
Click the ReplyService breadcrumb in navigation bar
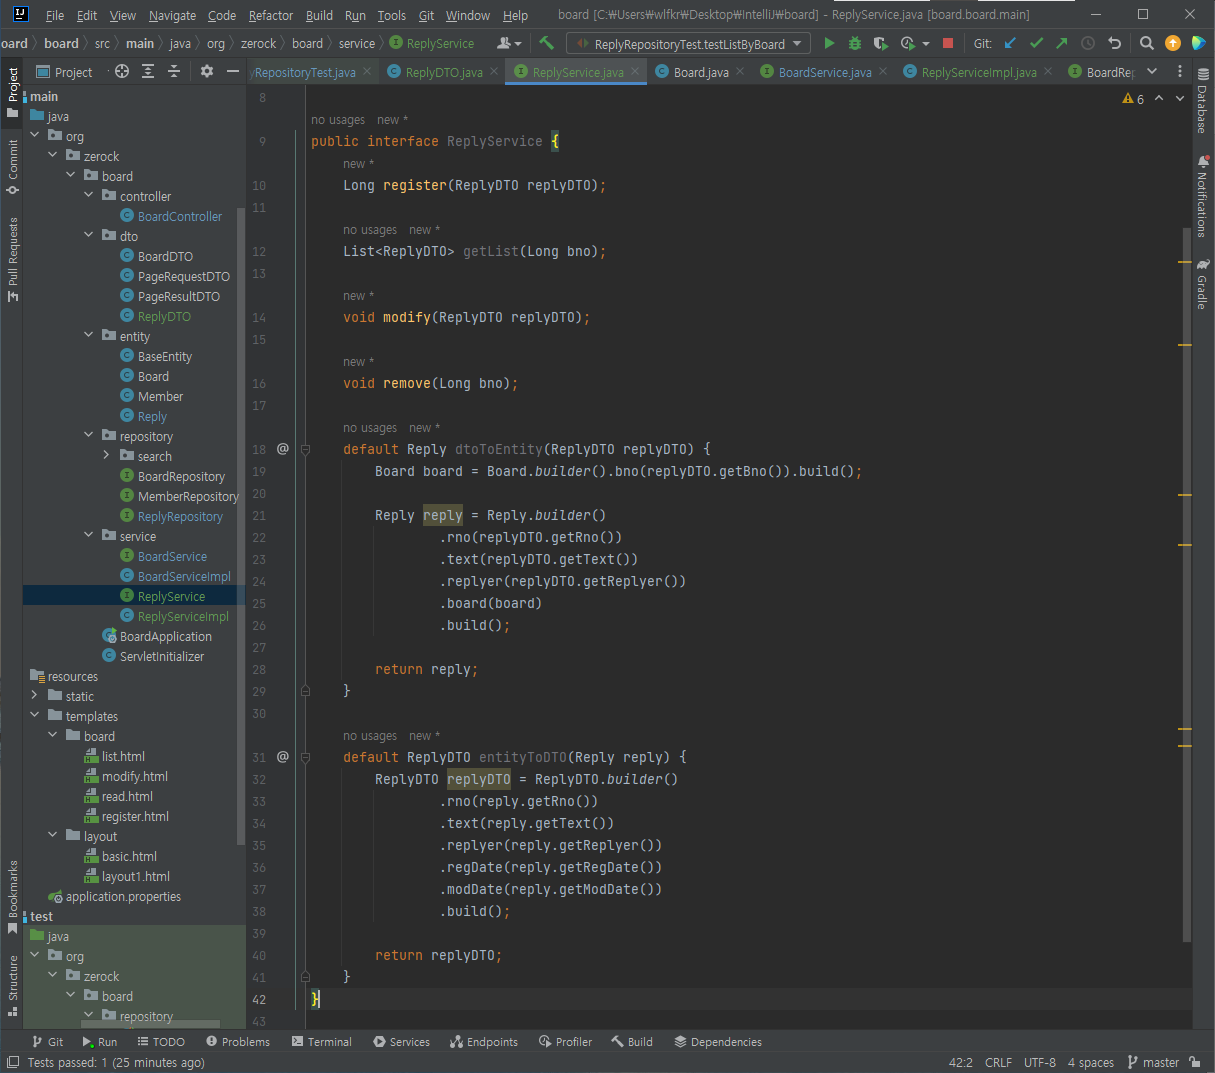[x=432, y=43]
